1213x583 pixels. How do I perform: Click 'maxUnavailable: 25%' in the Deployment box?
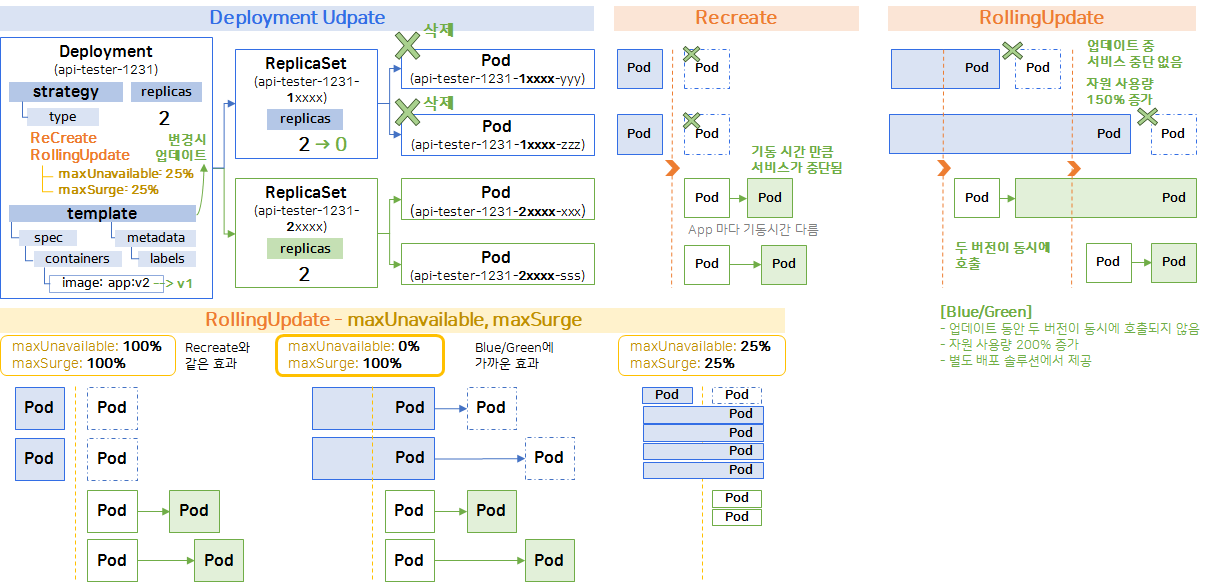pos(126,173)
